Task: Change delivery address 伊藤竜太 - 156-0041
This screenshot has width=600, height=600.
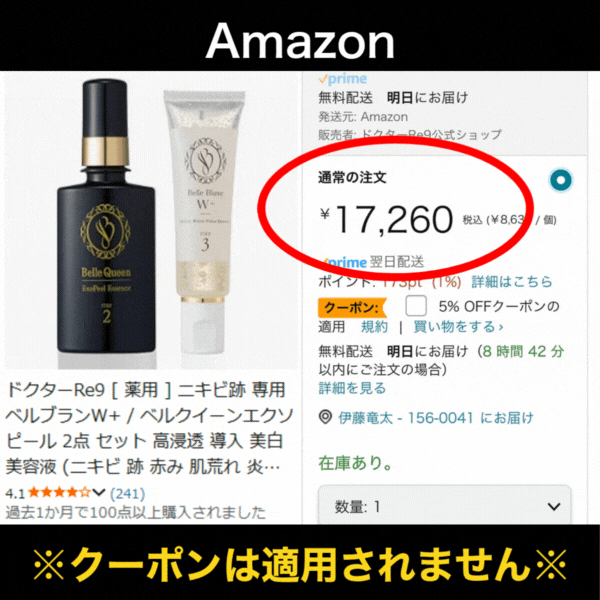Action: [x=435, y=418]
